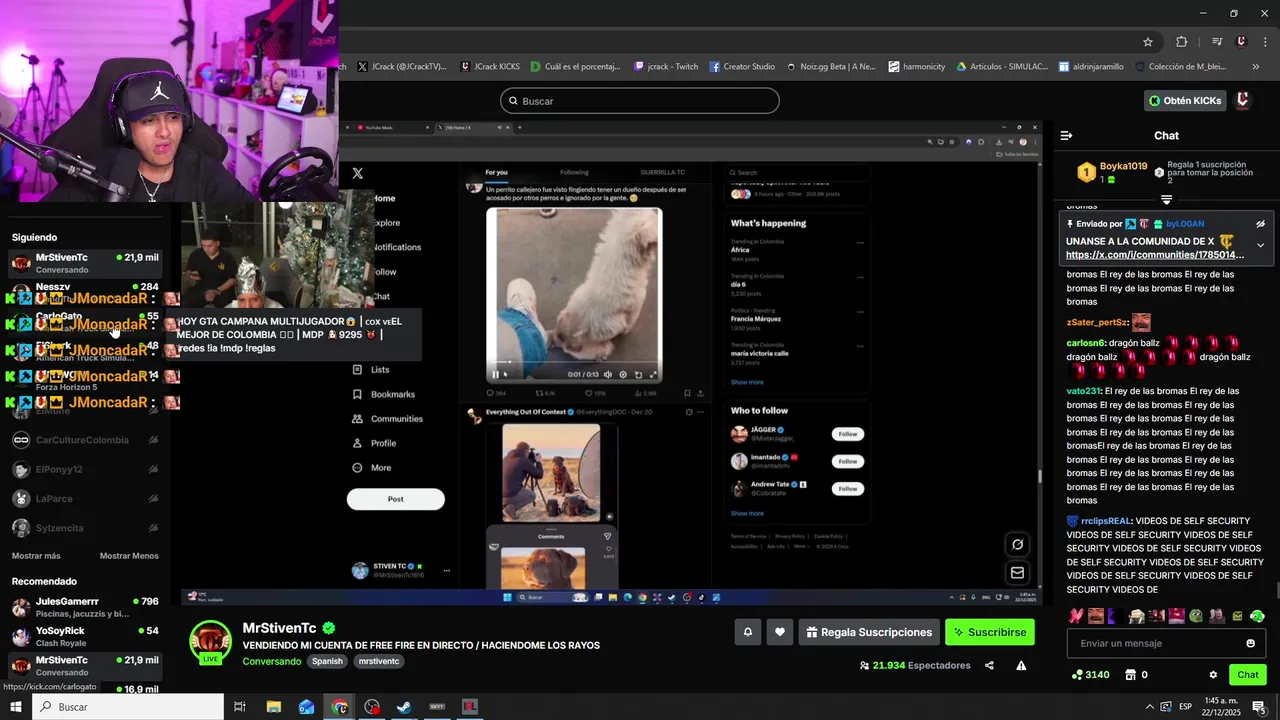Expand the gift leaderboard arrow under Boyka1019
The height and width of the screenshot is (720, 1280).
[1166, 200]
